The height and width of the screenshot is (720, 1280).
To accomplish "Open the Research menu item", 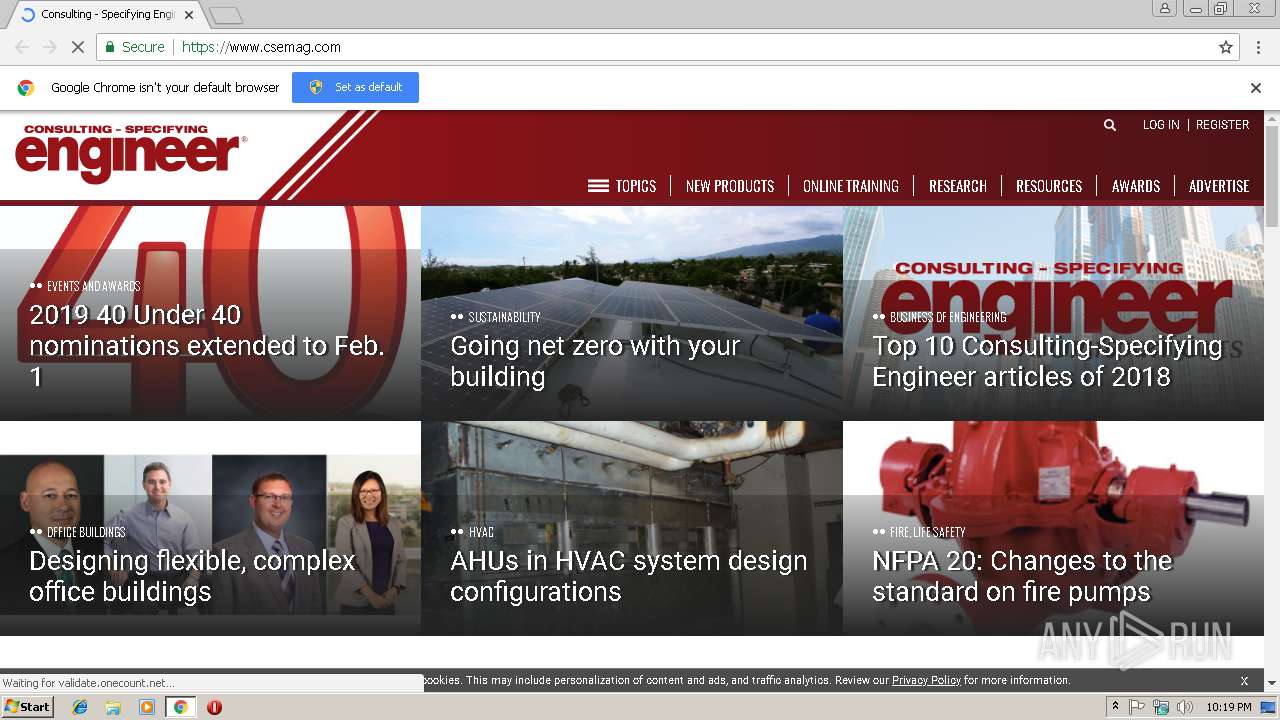I will pyautogui.click(x=958, y=186).
